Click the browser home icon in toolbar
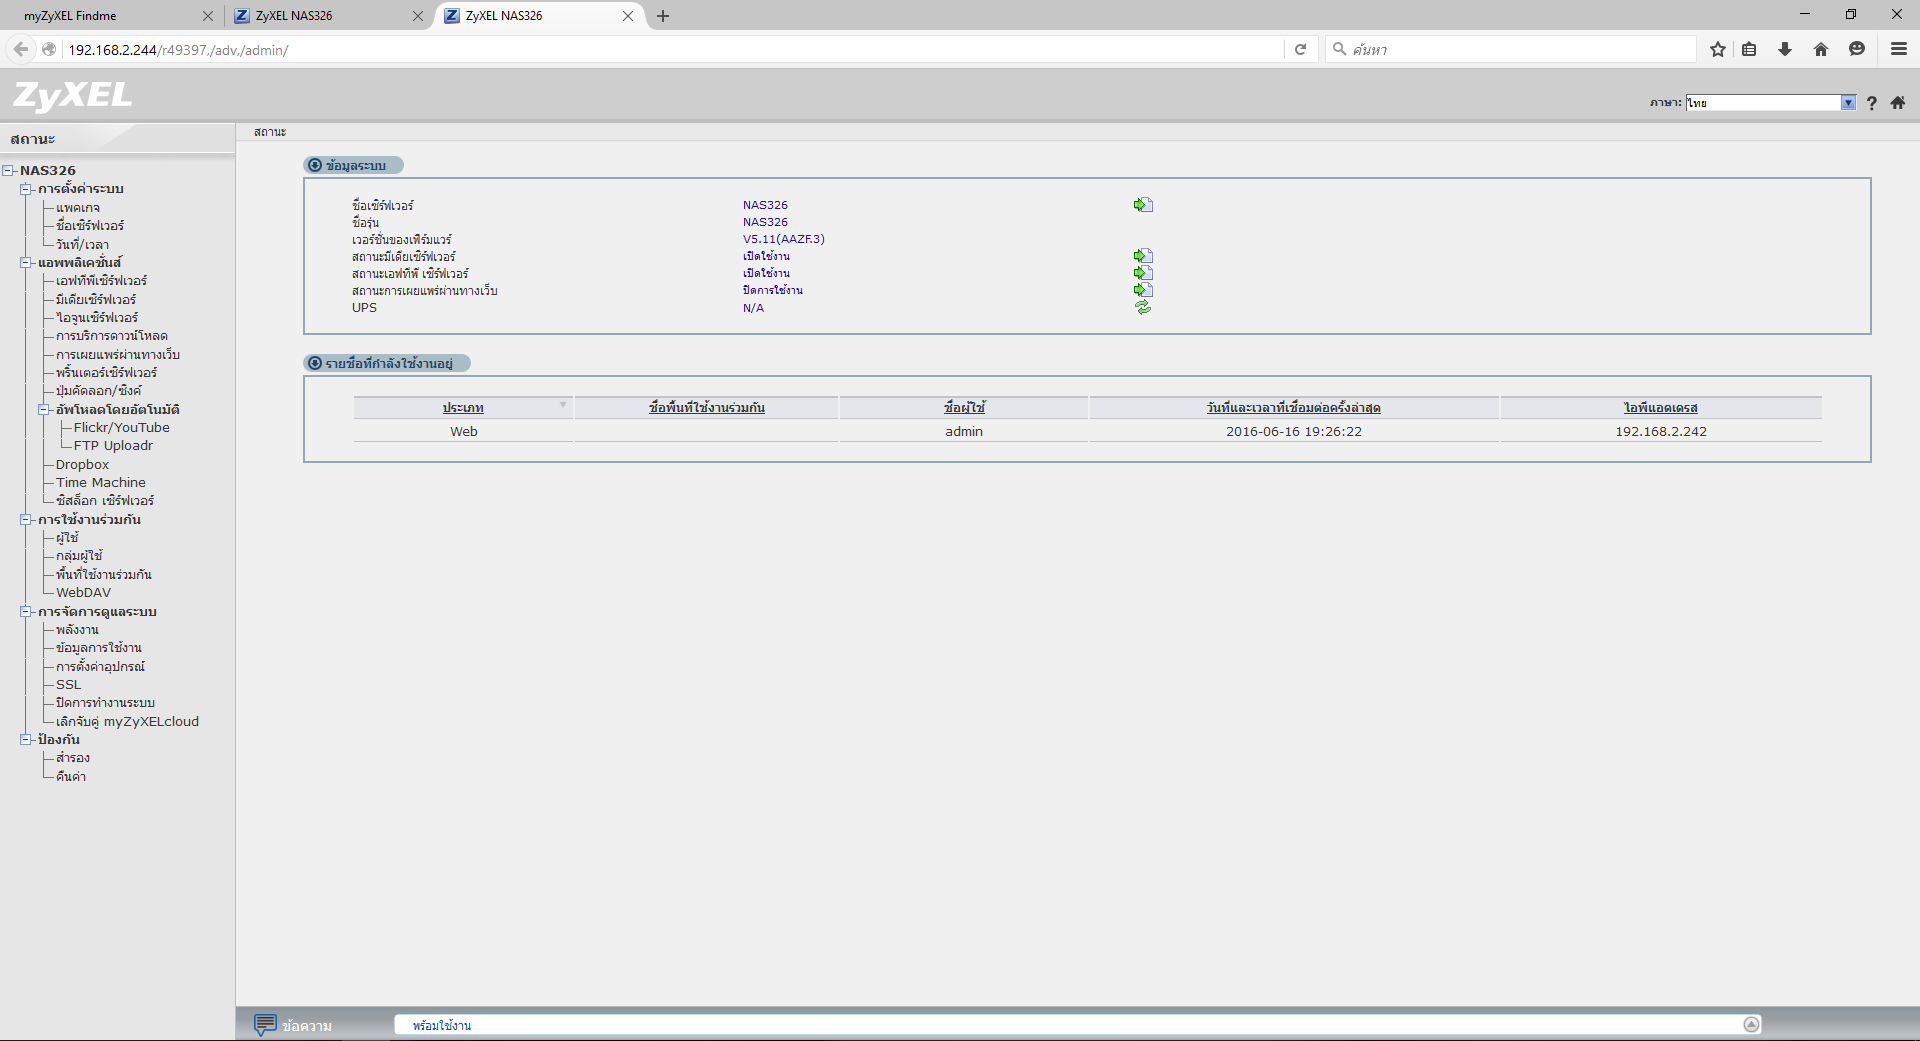1920x1041 pixels. (1821, 49)
